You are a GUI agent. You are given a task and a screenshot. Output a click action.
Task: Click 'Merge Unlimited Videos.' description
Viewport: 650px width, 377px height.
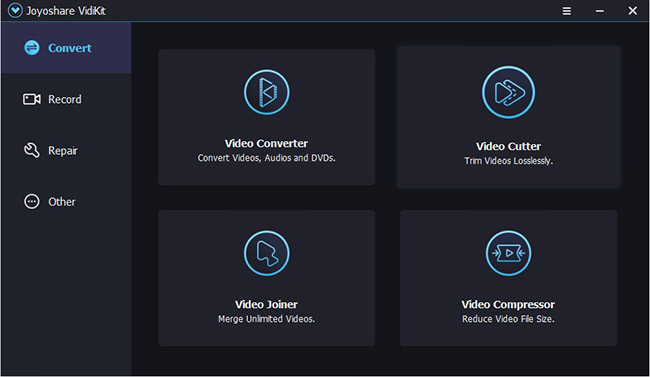click(x=267, y=319)
